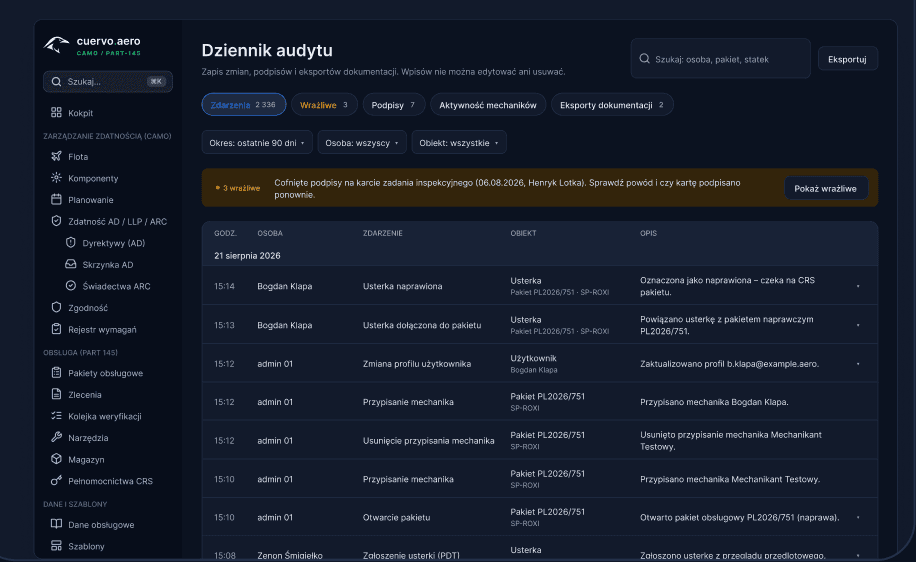This screenshot has width=916, height=562.
Task: Click the Zdatność AD / LLP / ARC shield icon
Action: (x=56, y=221)
